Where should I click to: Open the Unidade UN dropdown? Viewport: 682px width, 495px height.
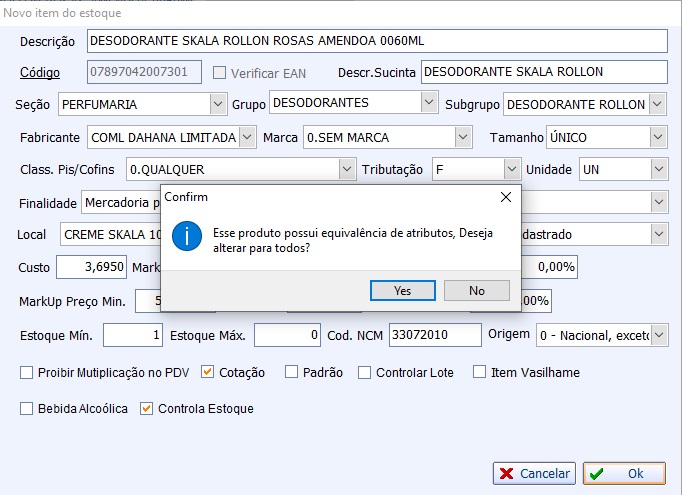659,169
